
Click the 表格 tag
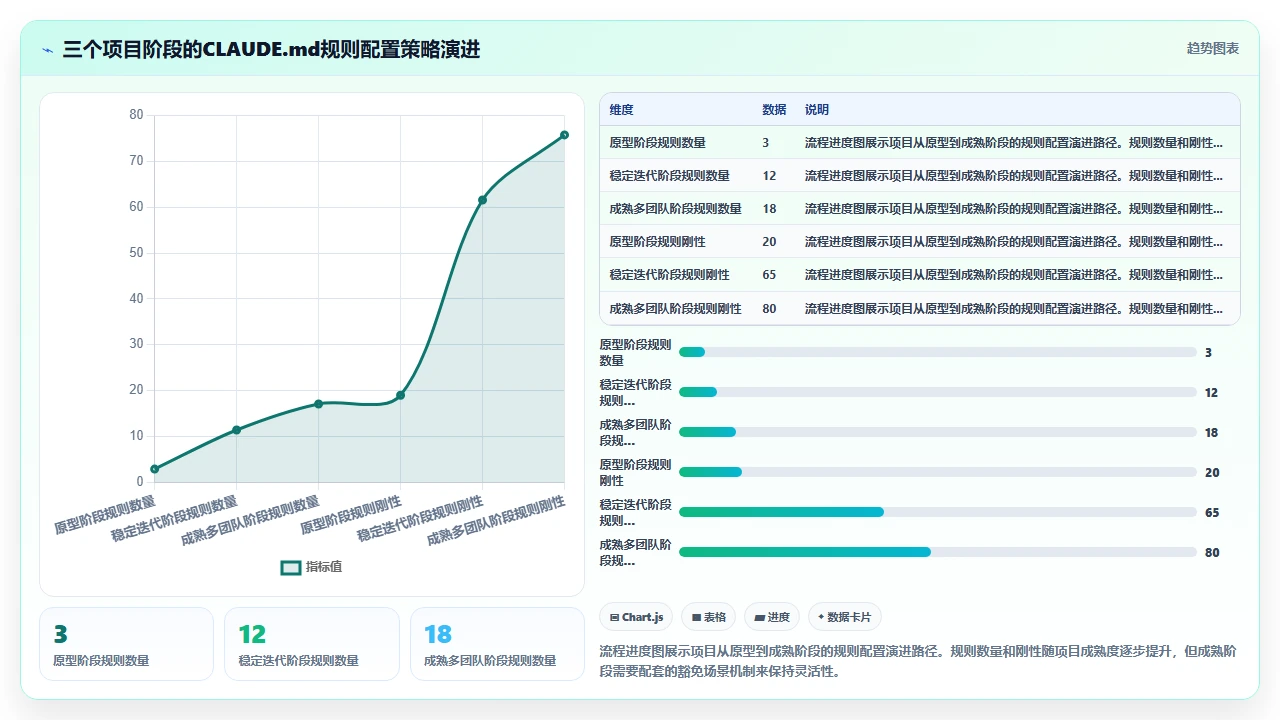click(x=709, y=617)
